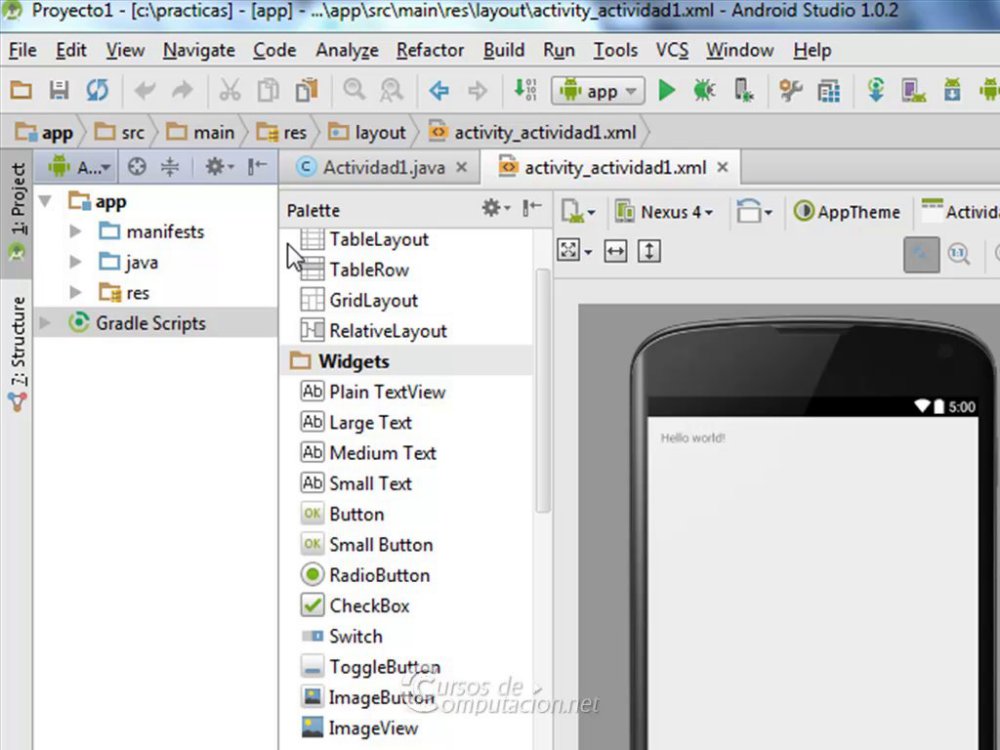Expand the res folder in tree

[x=75, y=292]
